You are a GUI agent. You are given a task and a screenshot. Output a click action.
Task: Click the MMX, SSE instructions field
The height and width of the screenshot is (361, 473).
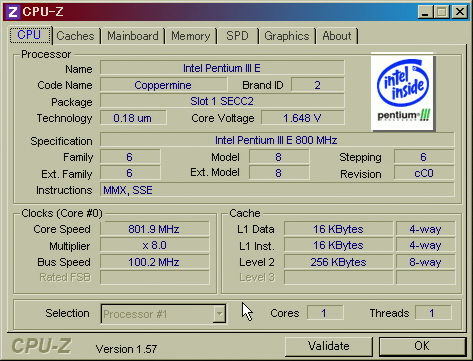[x=277, y=190]
